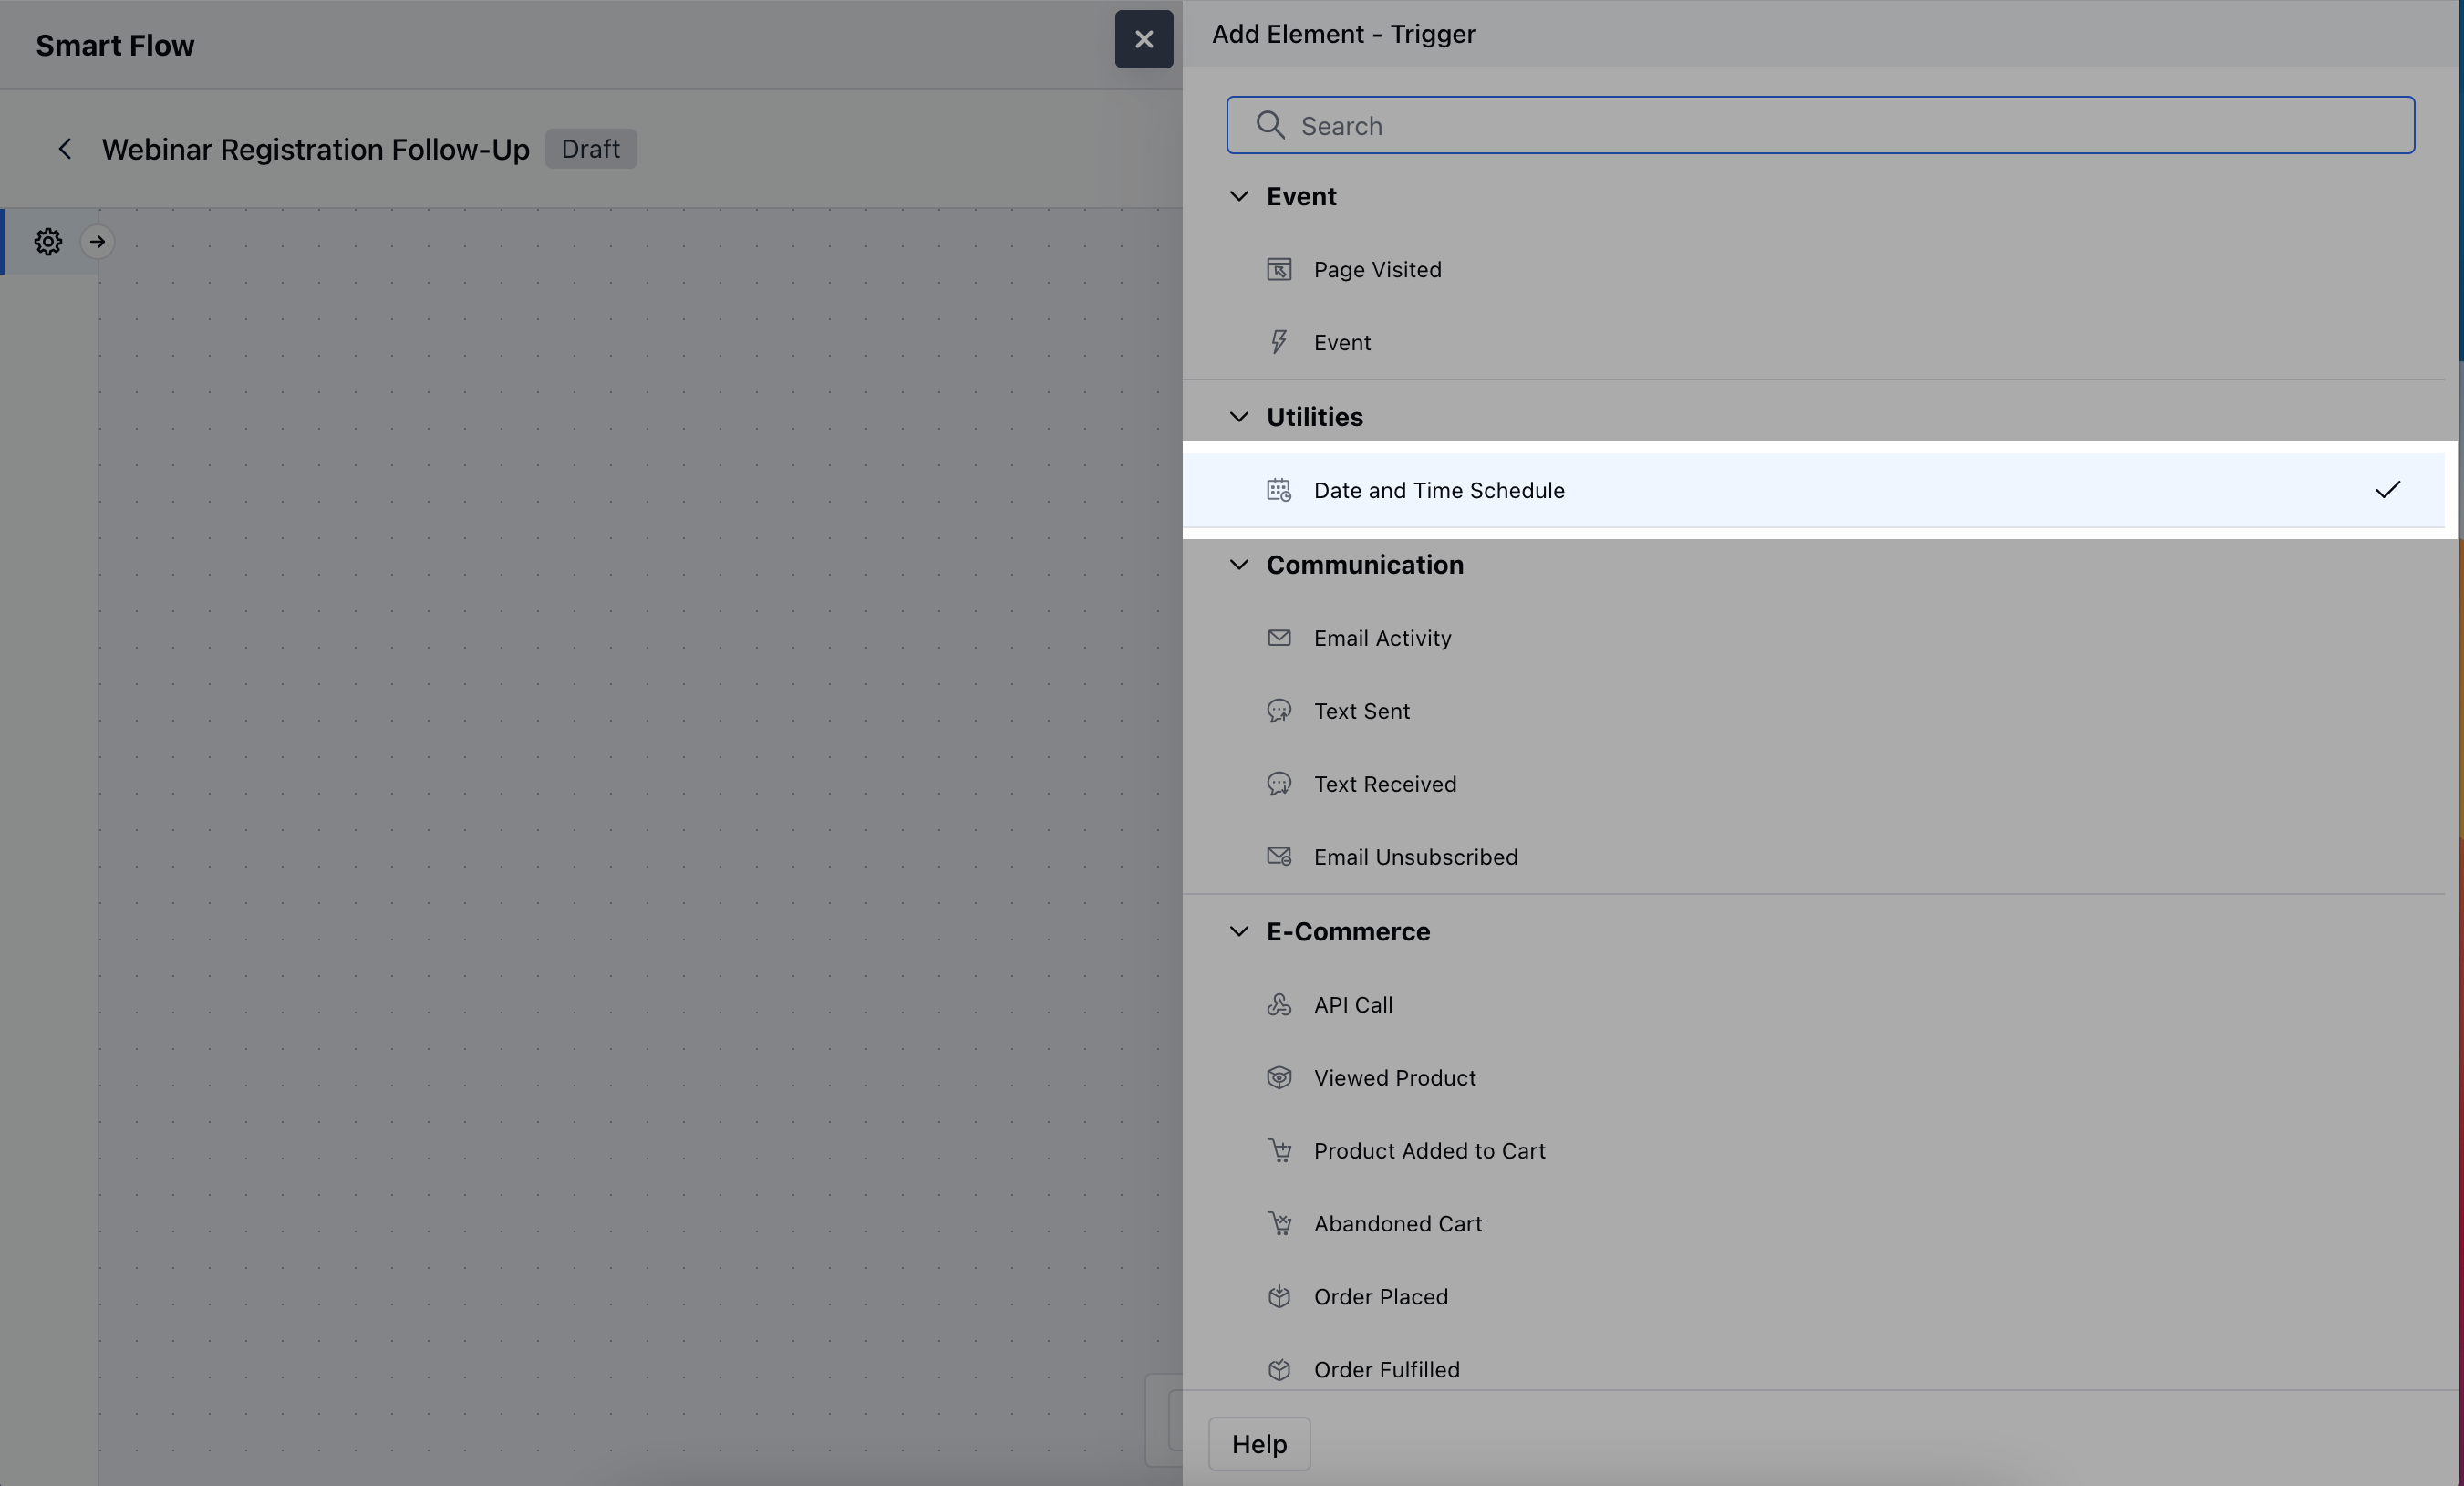Image resolution: width=2464 pixels, height=1486 pixels.
Task: Select the Email Unsubscribed trigger
Action: pyautogui.click(x=1813, y=857)
